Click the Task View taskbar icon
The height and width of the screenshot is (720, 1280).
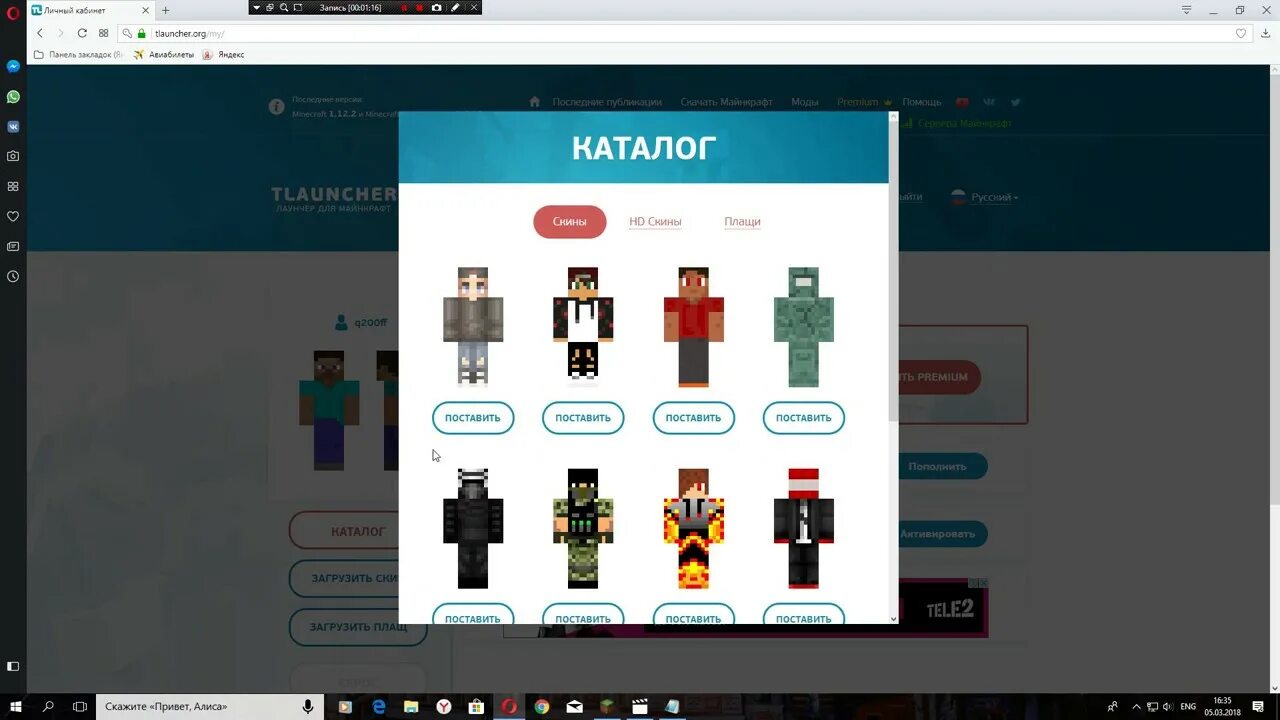pyautogui.click(x=80, y=706)
